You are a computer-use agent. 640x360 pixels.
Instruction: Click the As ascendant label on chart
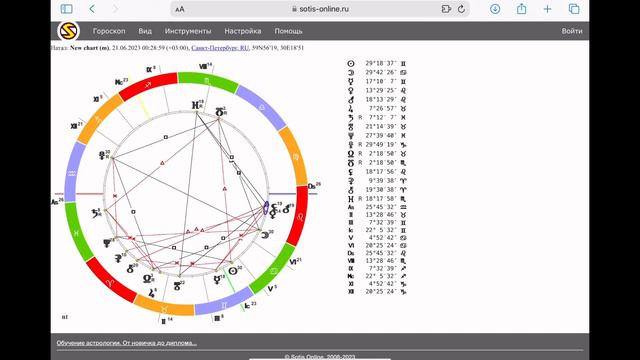pos(57,201)
